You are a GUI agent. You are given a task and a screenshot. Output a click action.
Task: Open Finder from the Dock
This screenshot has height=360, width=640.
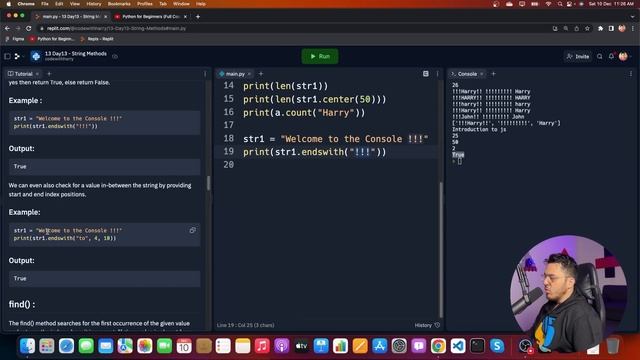point(27,346)
